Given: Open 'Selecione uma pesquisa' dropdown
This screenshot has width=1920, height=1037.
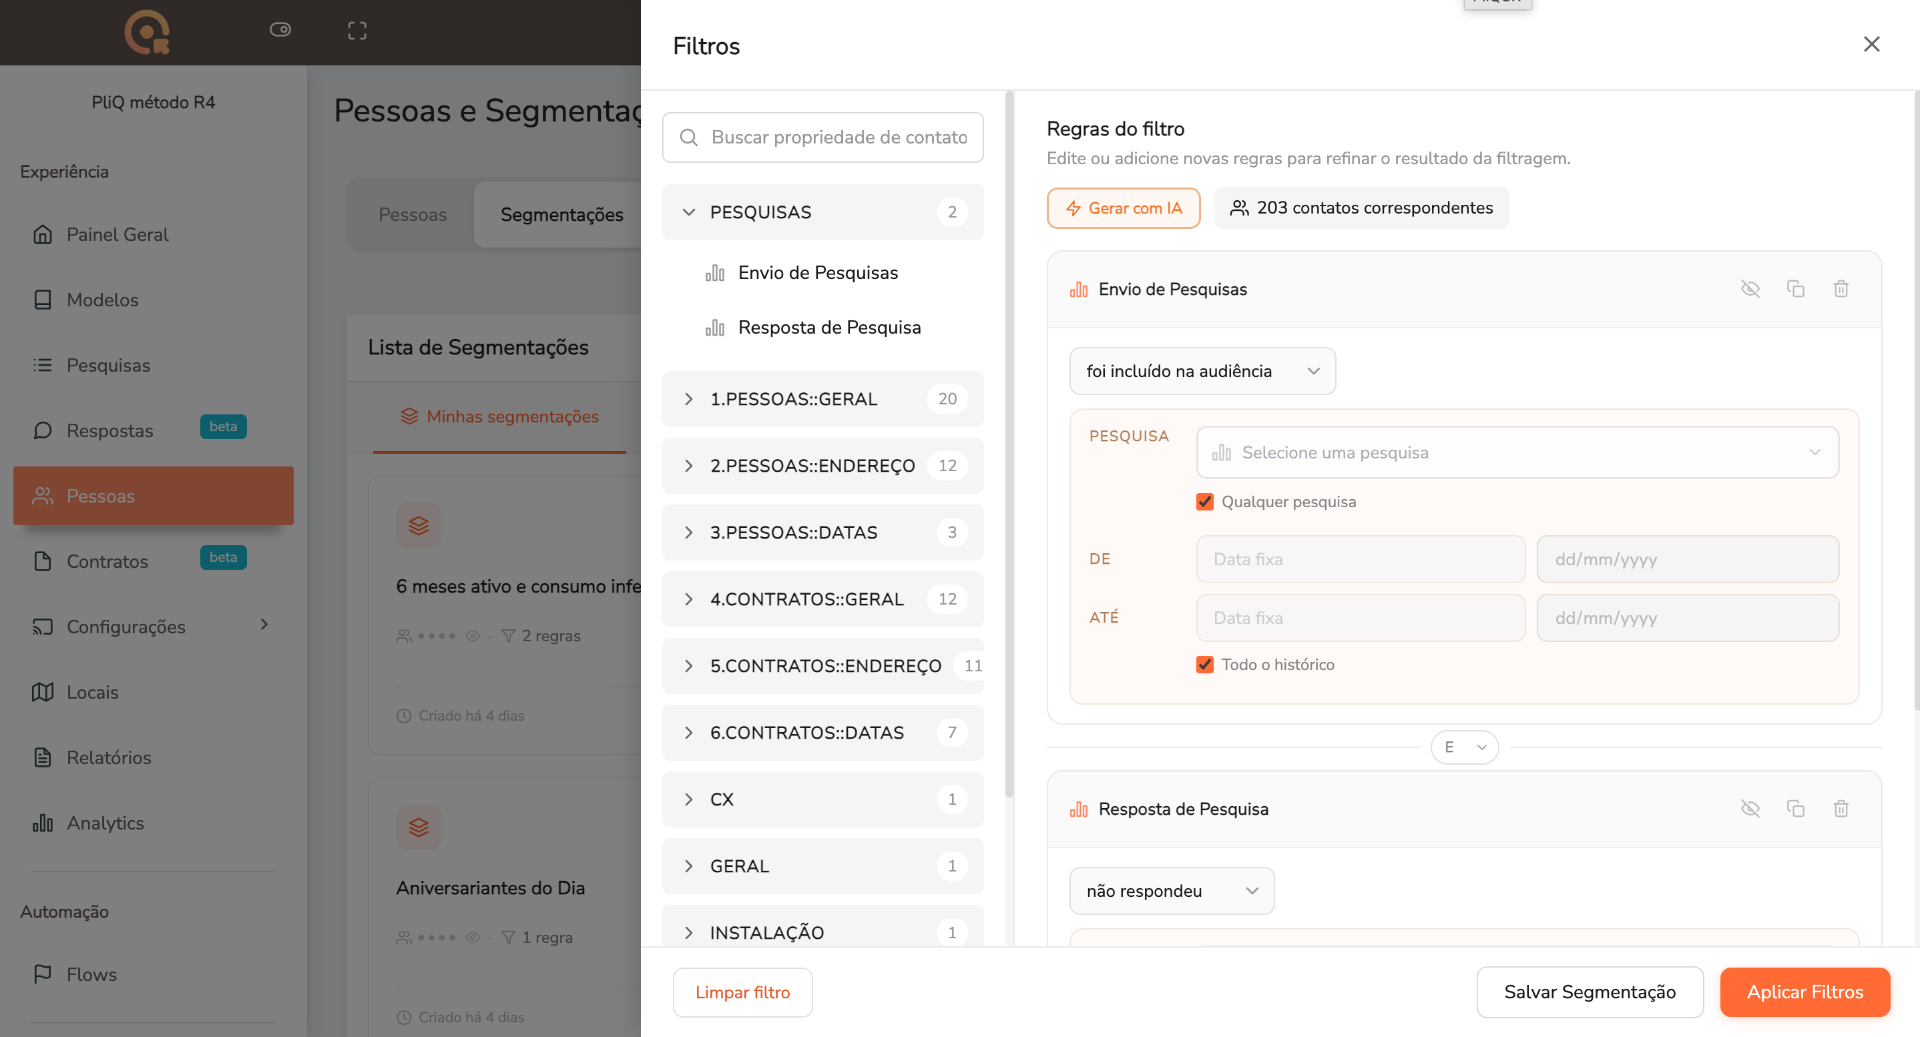Looking at the screenshot, I should click(x=1517, y=453).
